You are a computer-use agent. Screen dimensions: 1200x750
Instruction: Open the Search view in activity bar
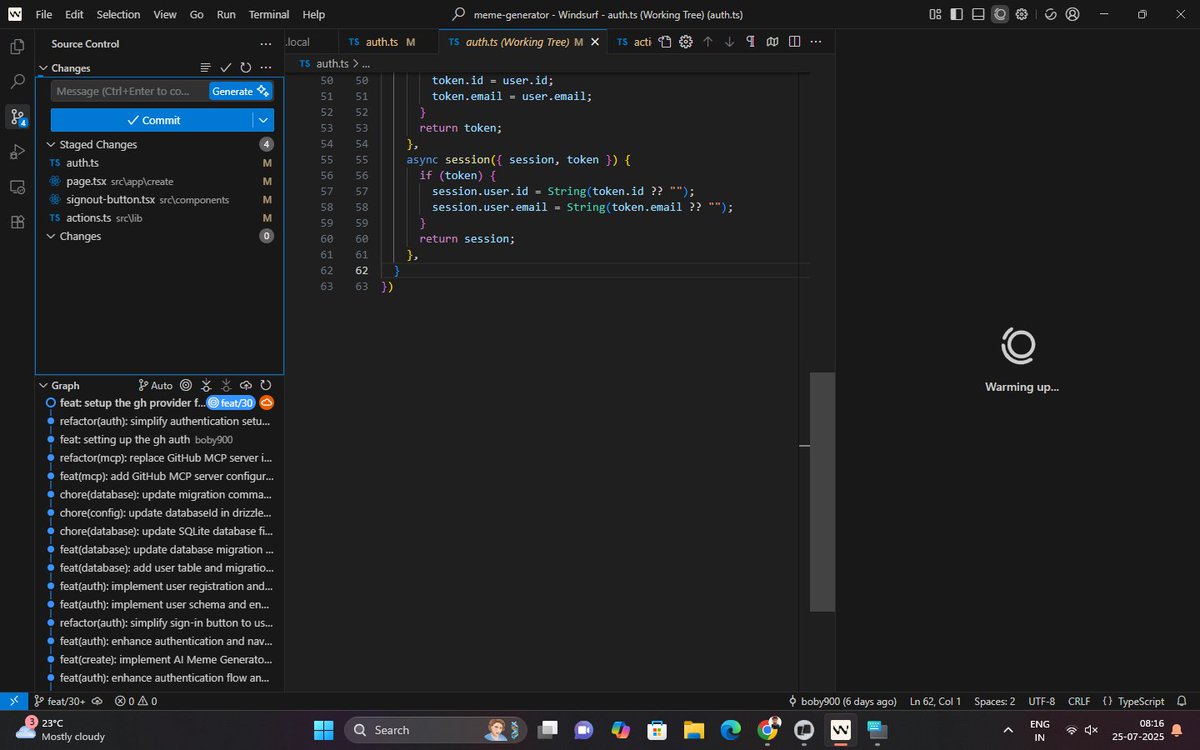point(17,81)
